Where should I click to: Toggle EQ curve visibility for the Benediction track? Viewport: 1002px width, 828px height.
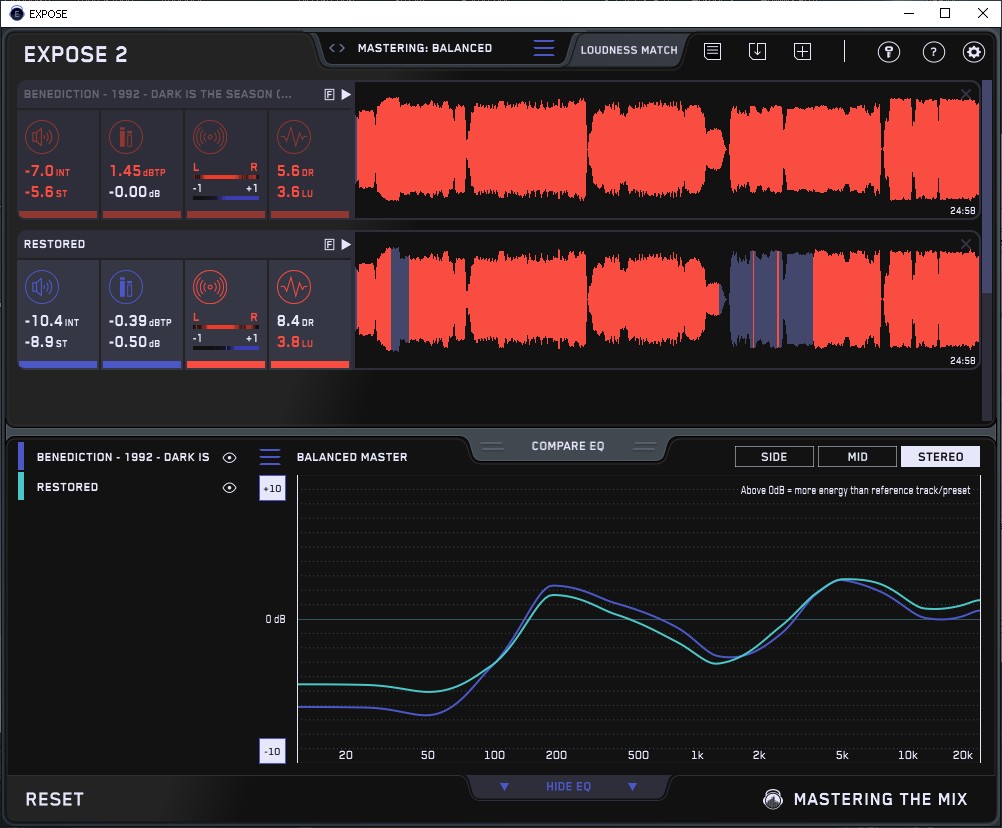(x=230, y=457)
